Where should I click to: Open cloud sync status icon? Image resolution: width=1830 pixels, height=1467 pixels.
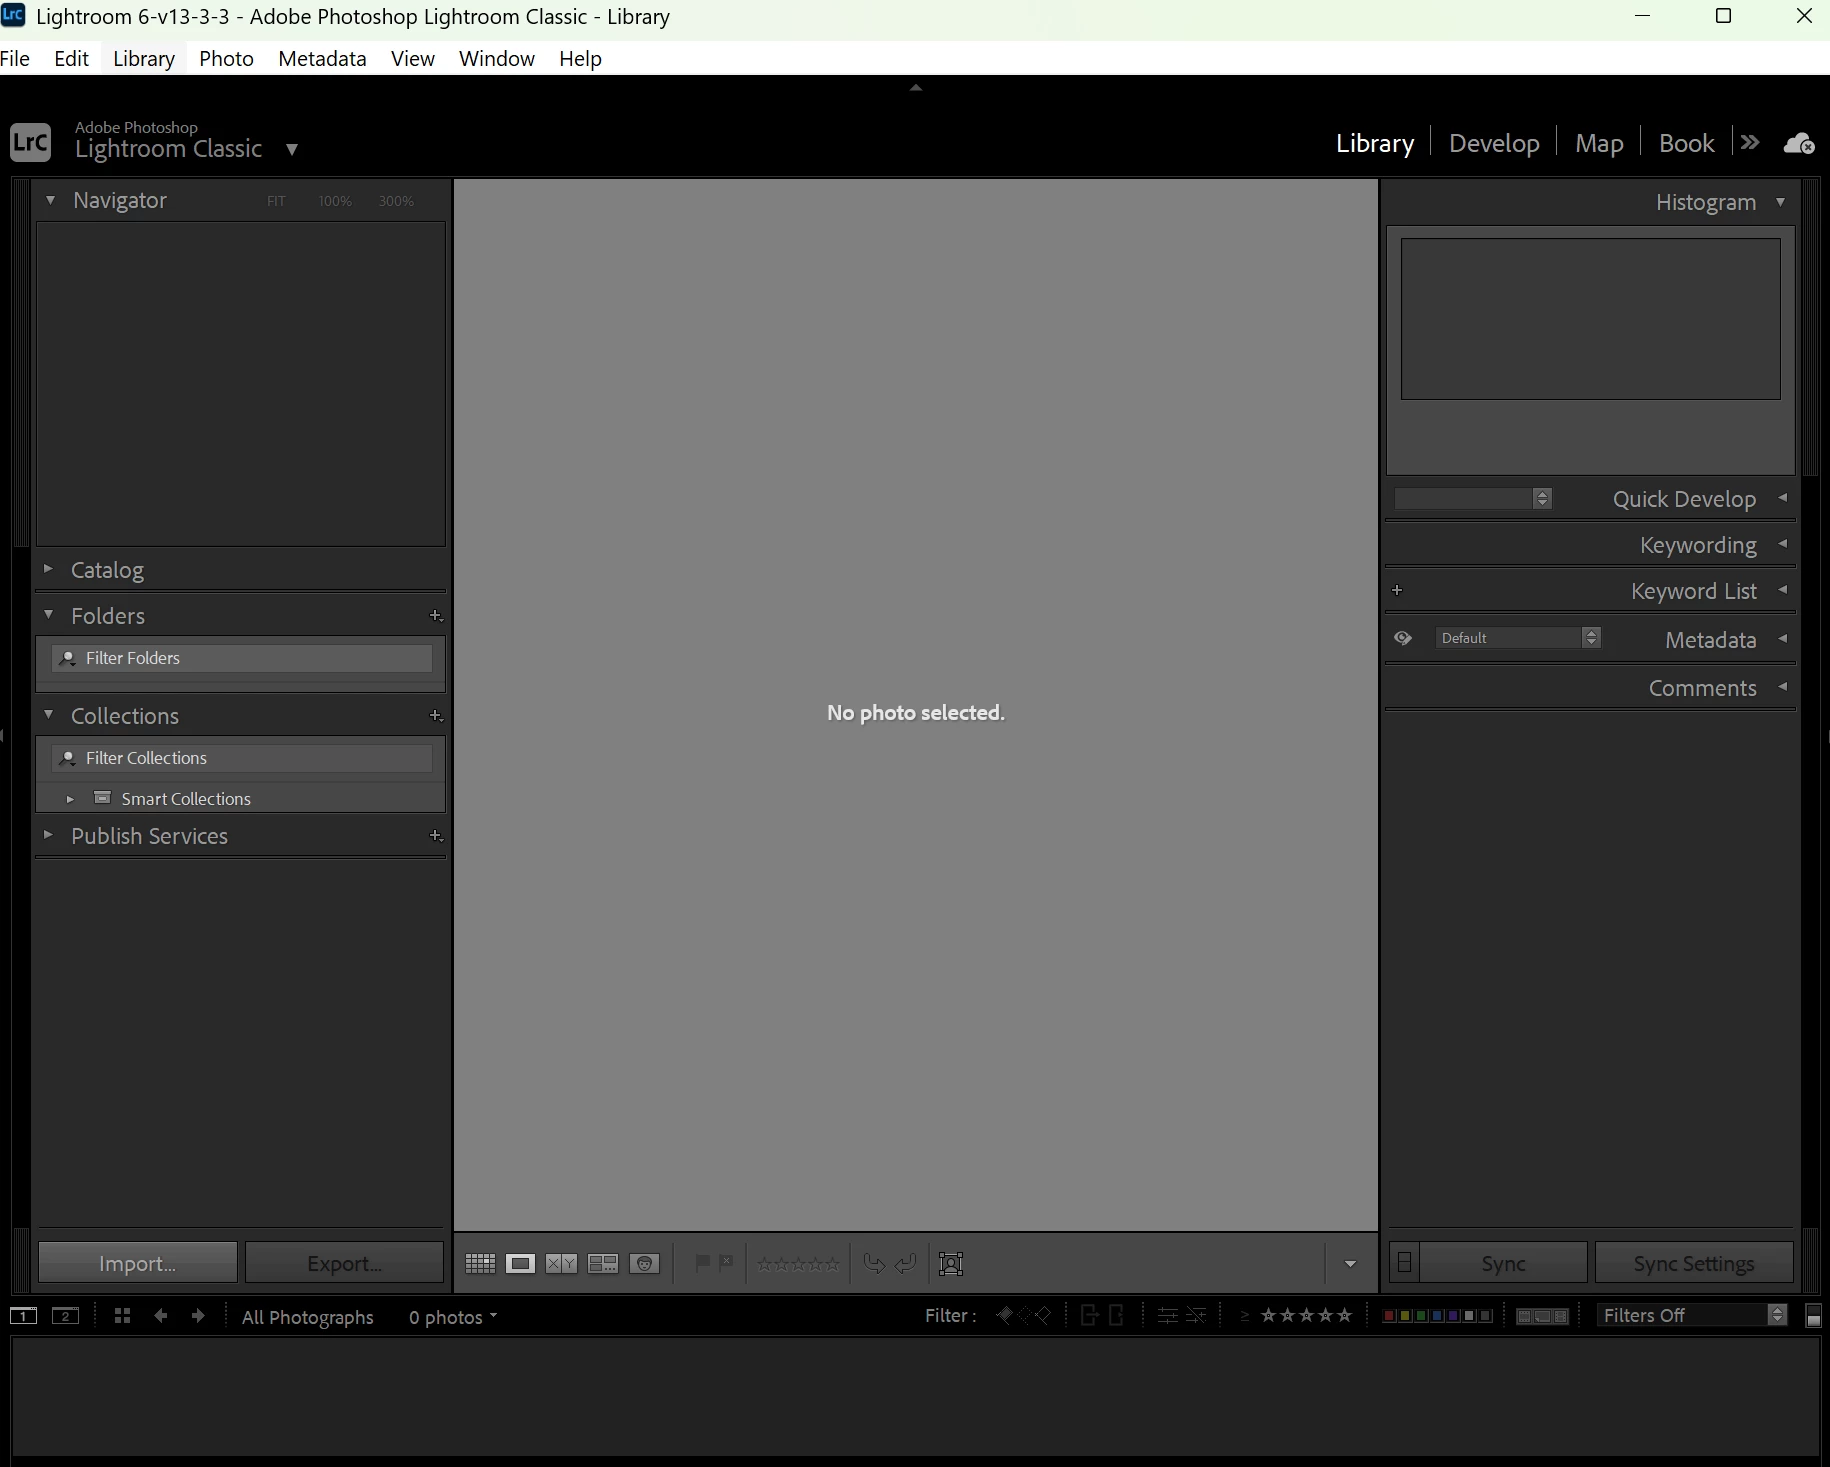[1799, 143]
